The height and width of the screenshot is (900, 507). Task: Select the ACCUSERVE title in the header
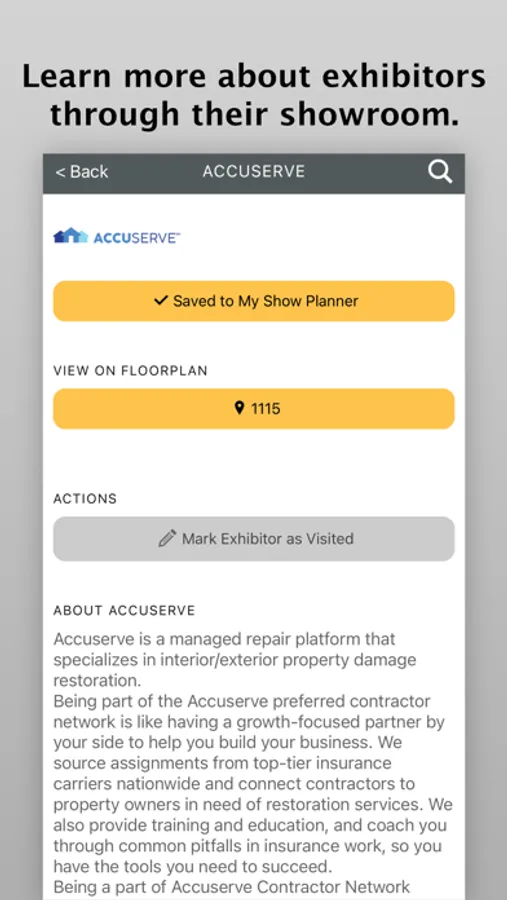(254, 172)
